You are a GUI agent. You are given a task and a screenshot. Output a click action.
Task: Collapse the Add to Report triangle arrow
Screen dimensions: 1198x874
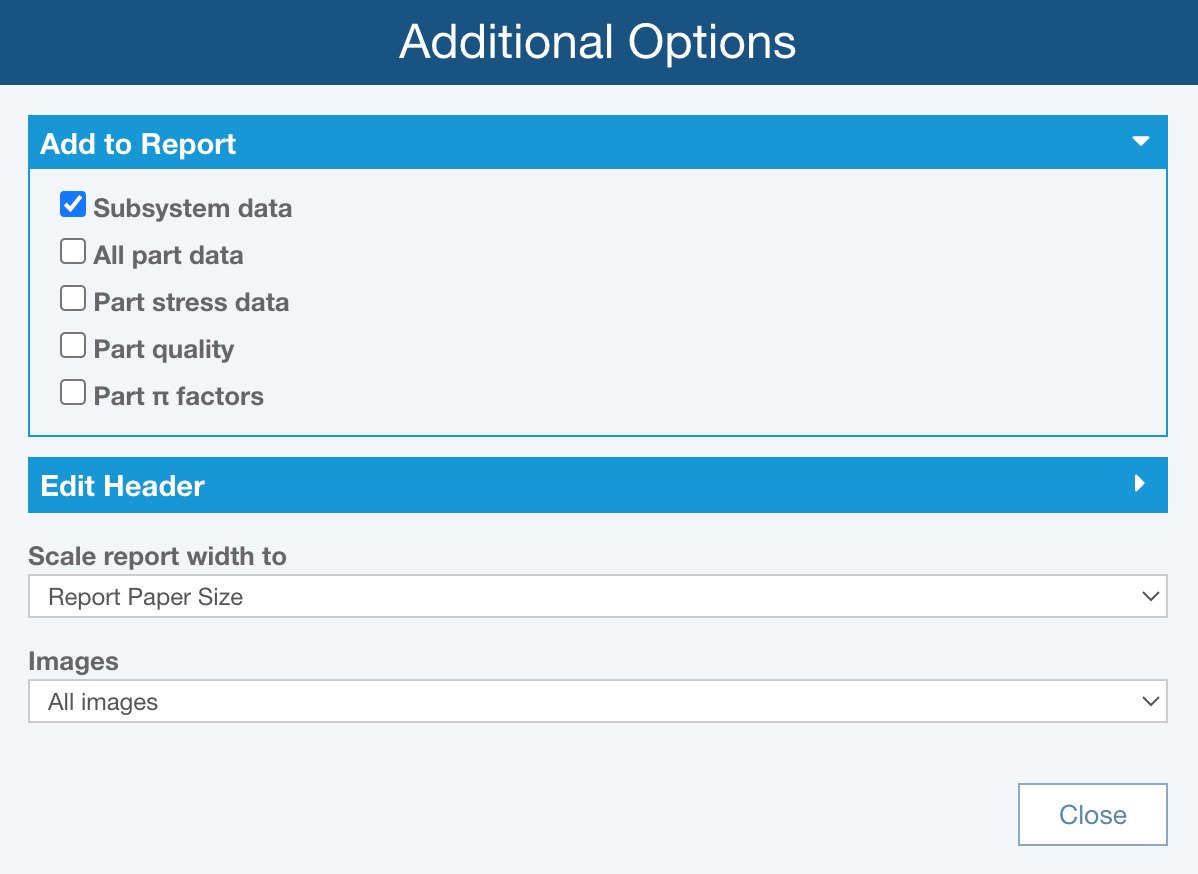point(1140,142)
